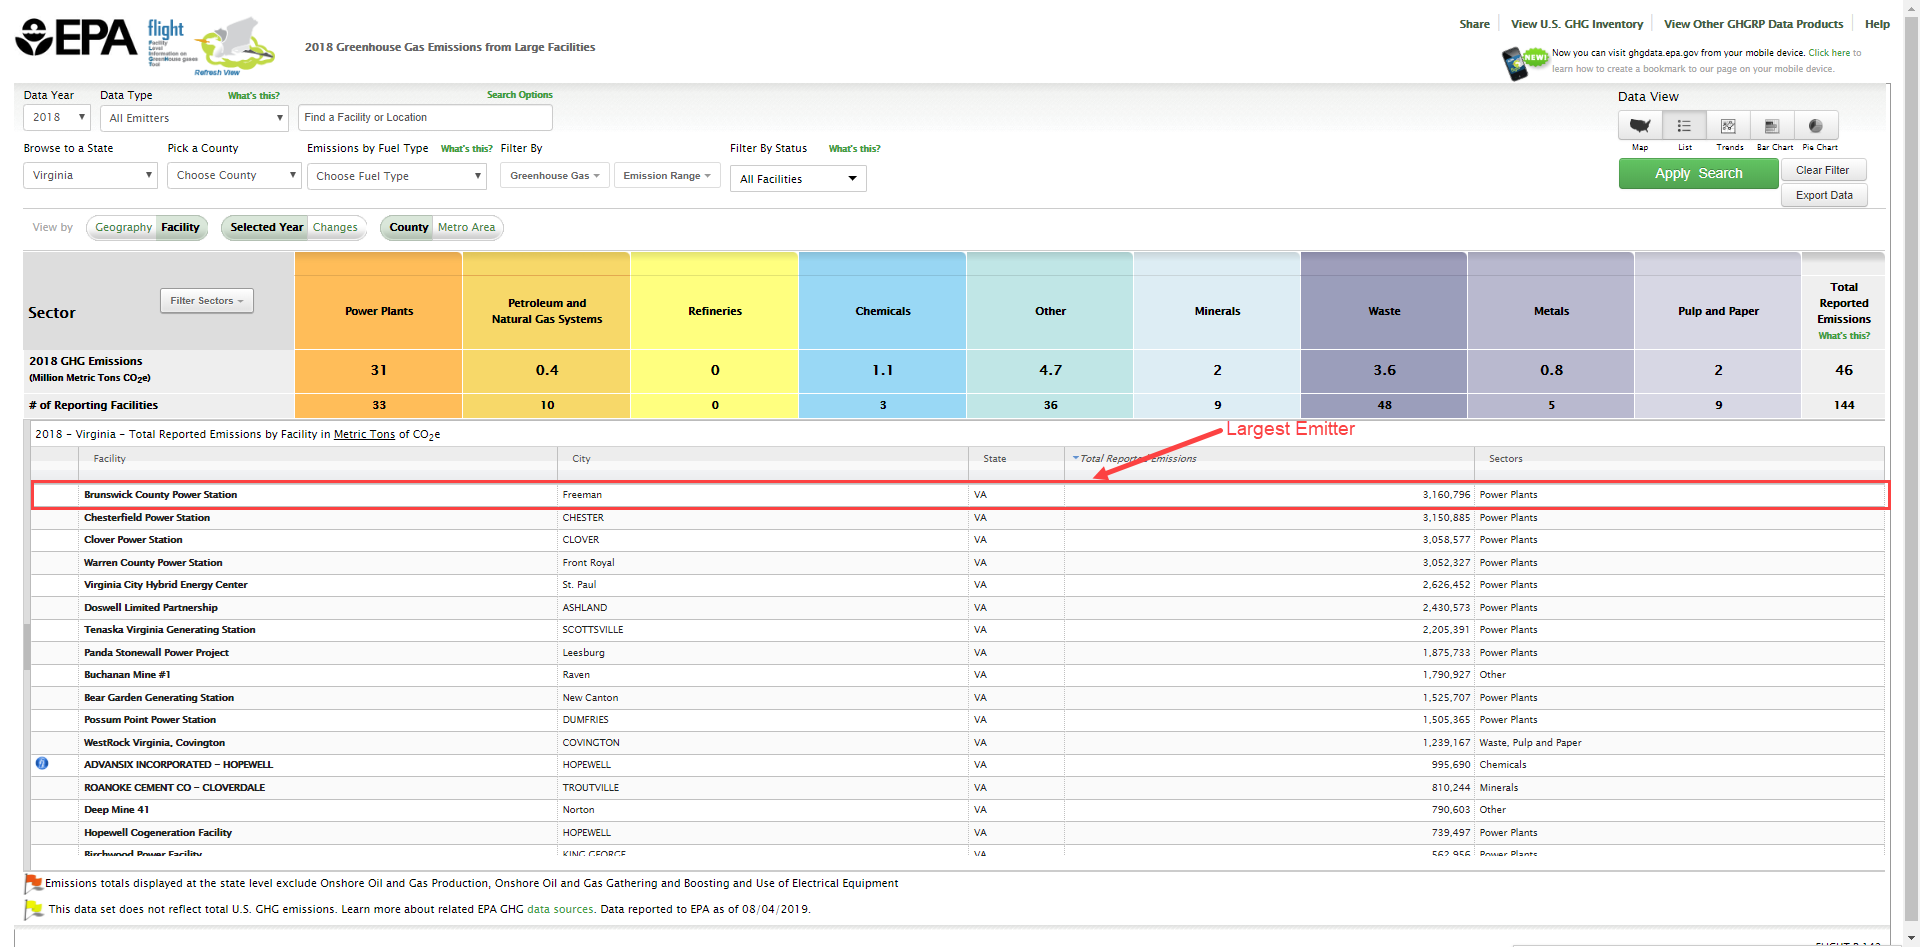Screen dimensions: 1920x947
Task: Click the Refresh View text under logo
Action: [x=217, y=72]
